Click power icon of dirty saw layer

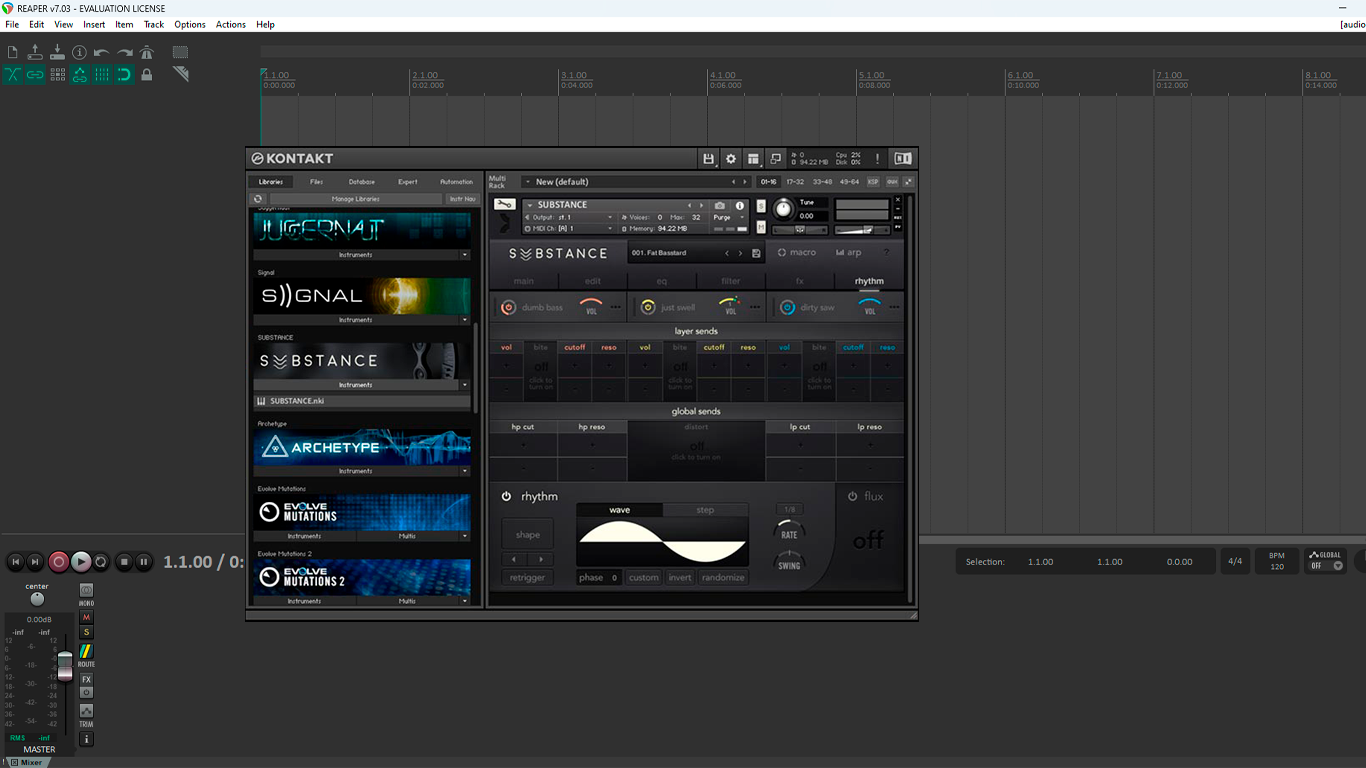click(x=787, y=308)
